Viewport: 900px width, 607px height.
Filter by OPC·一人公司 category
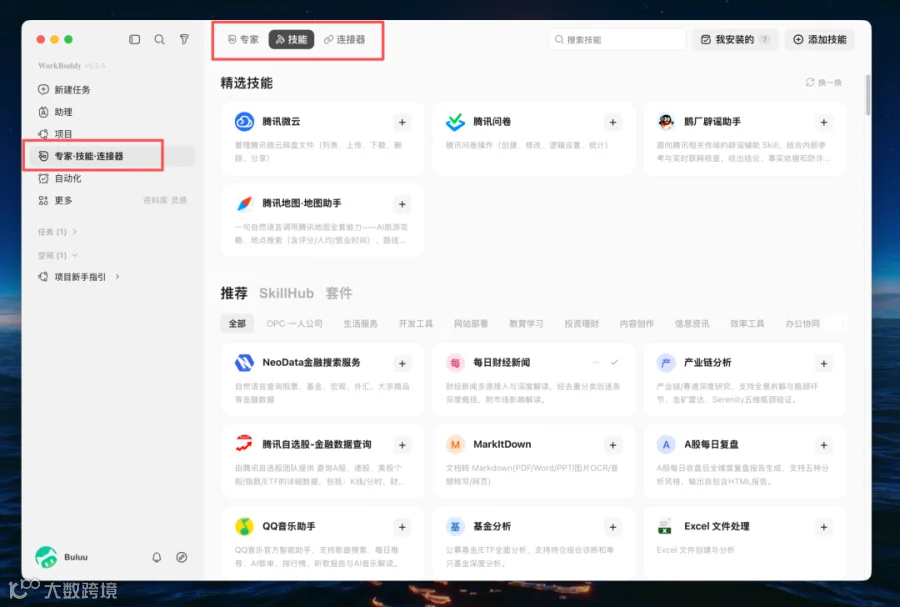[x=294, y=324]
